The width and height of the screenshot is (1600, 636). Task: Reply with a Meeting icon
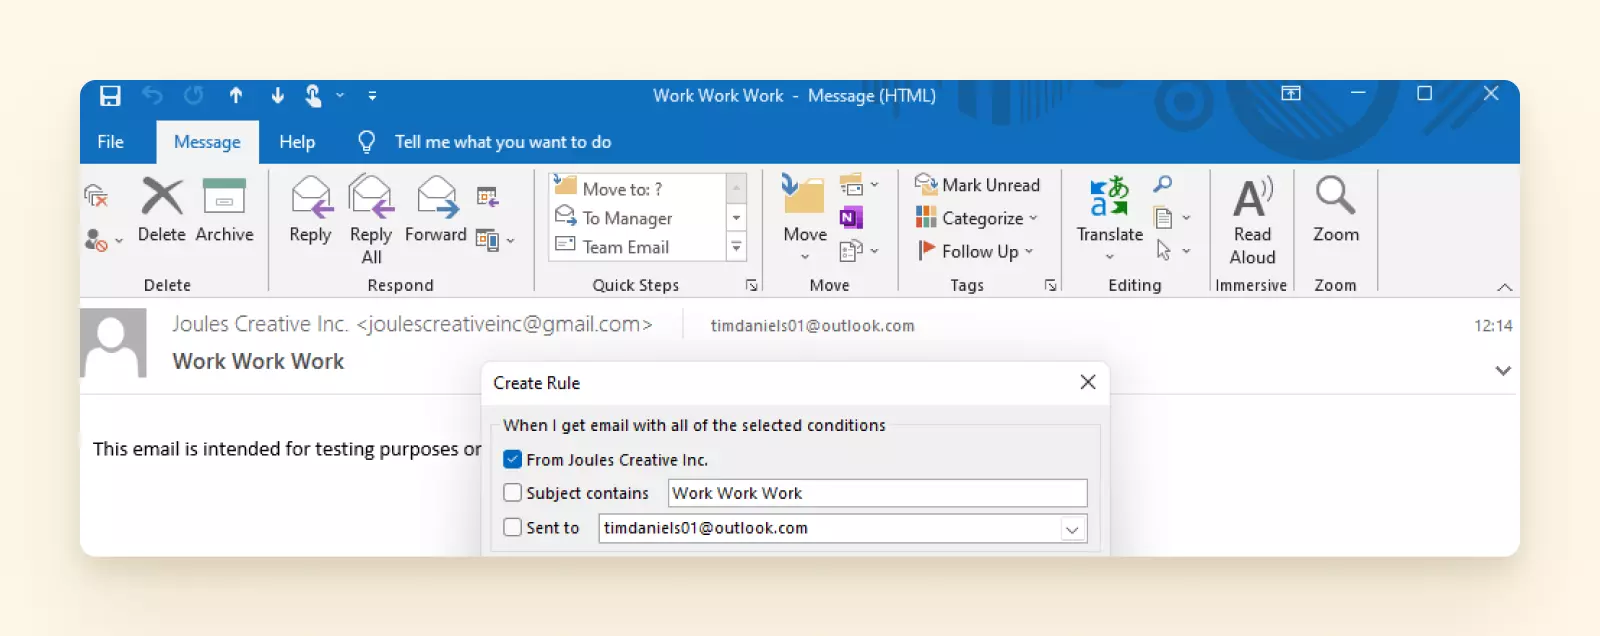pyautogui.click(x=488, y=196)
